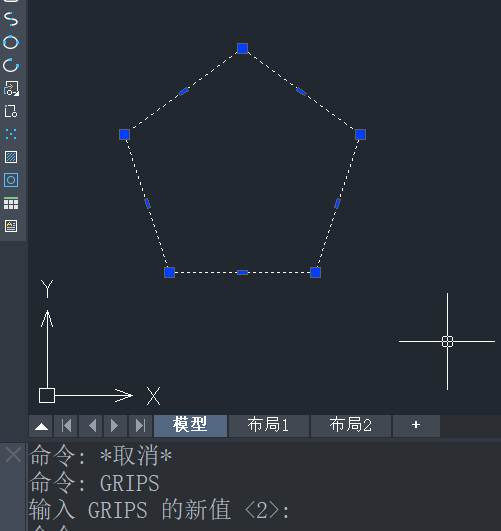Select the Multiline Text tool
The image size is (501, 531).
click(x=11, y=226)
